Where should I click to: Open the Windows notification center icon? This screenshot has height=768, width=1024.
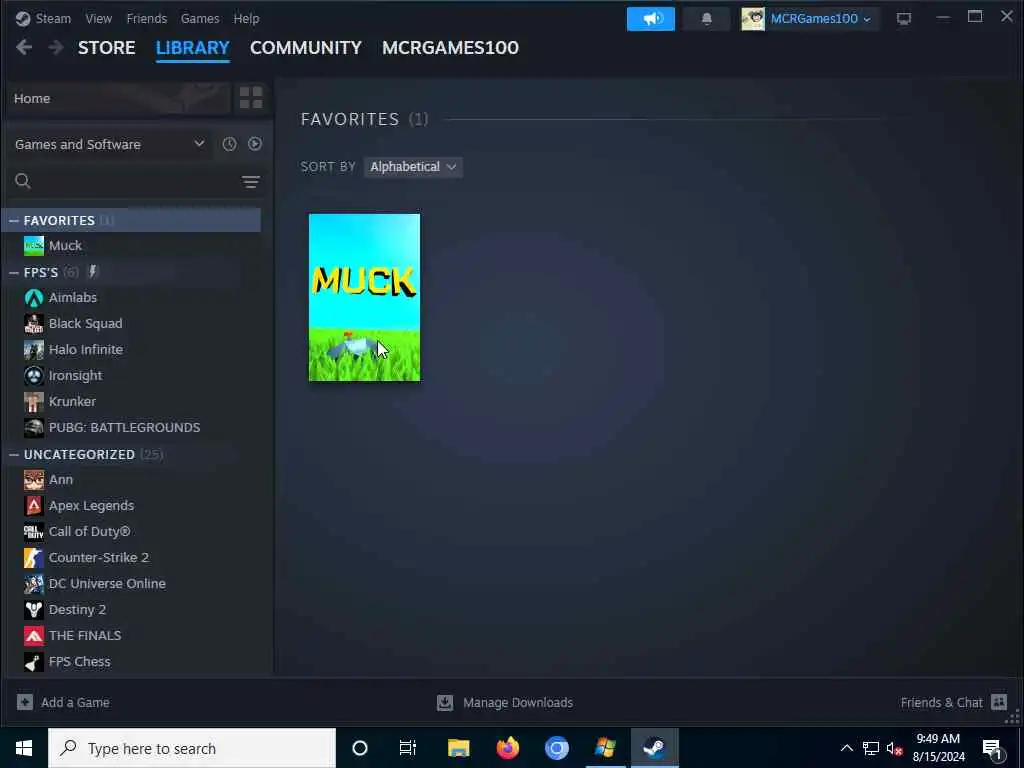(992, 748)
